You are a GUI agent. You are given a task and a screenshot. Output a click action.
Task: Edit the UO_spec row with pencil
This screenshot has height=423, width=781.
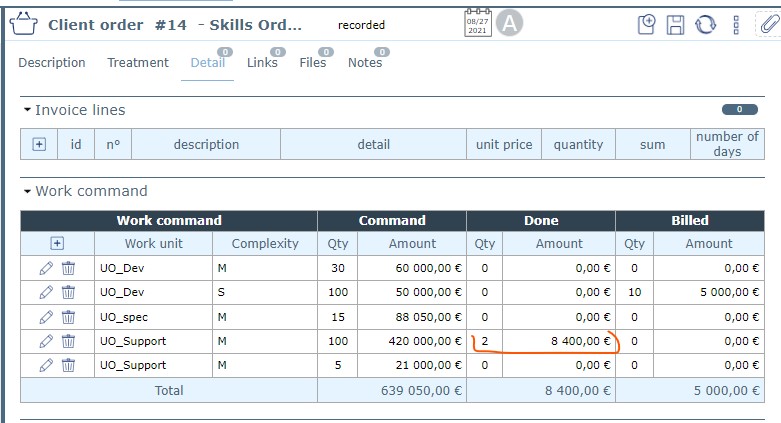point(46,317)
